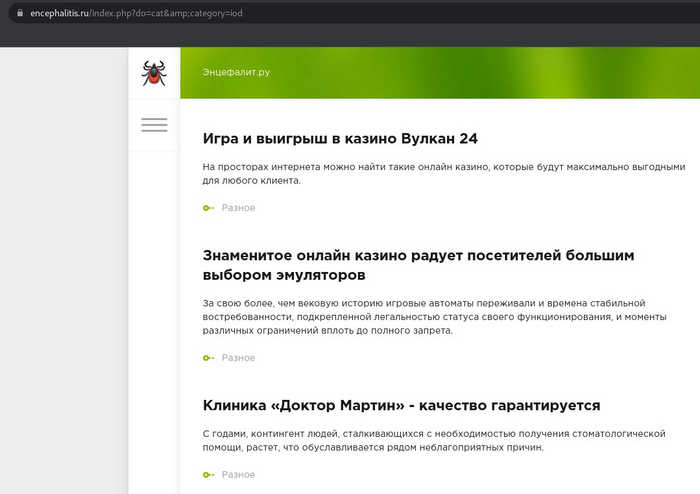The image size is (700, 494).
Task: Open the hamburger menu in the sidebar
Action: coord(154,125)
